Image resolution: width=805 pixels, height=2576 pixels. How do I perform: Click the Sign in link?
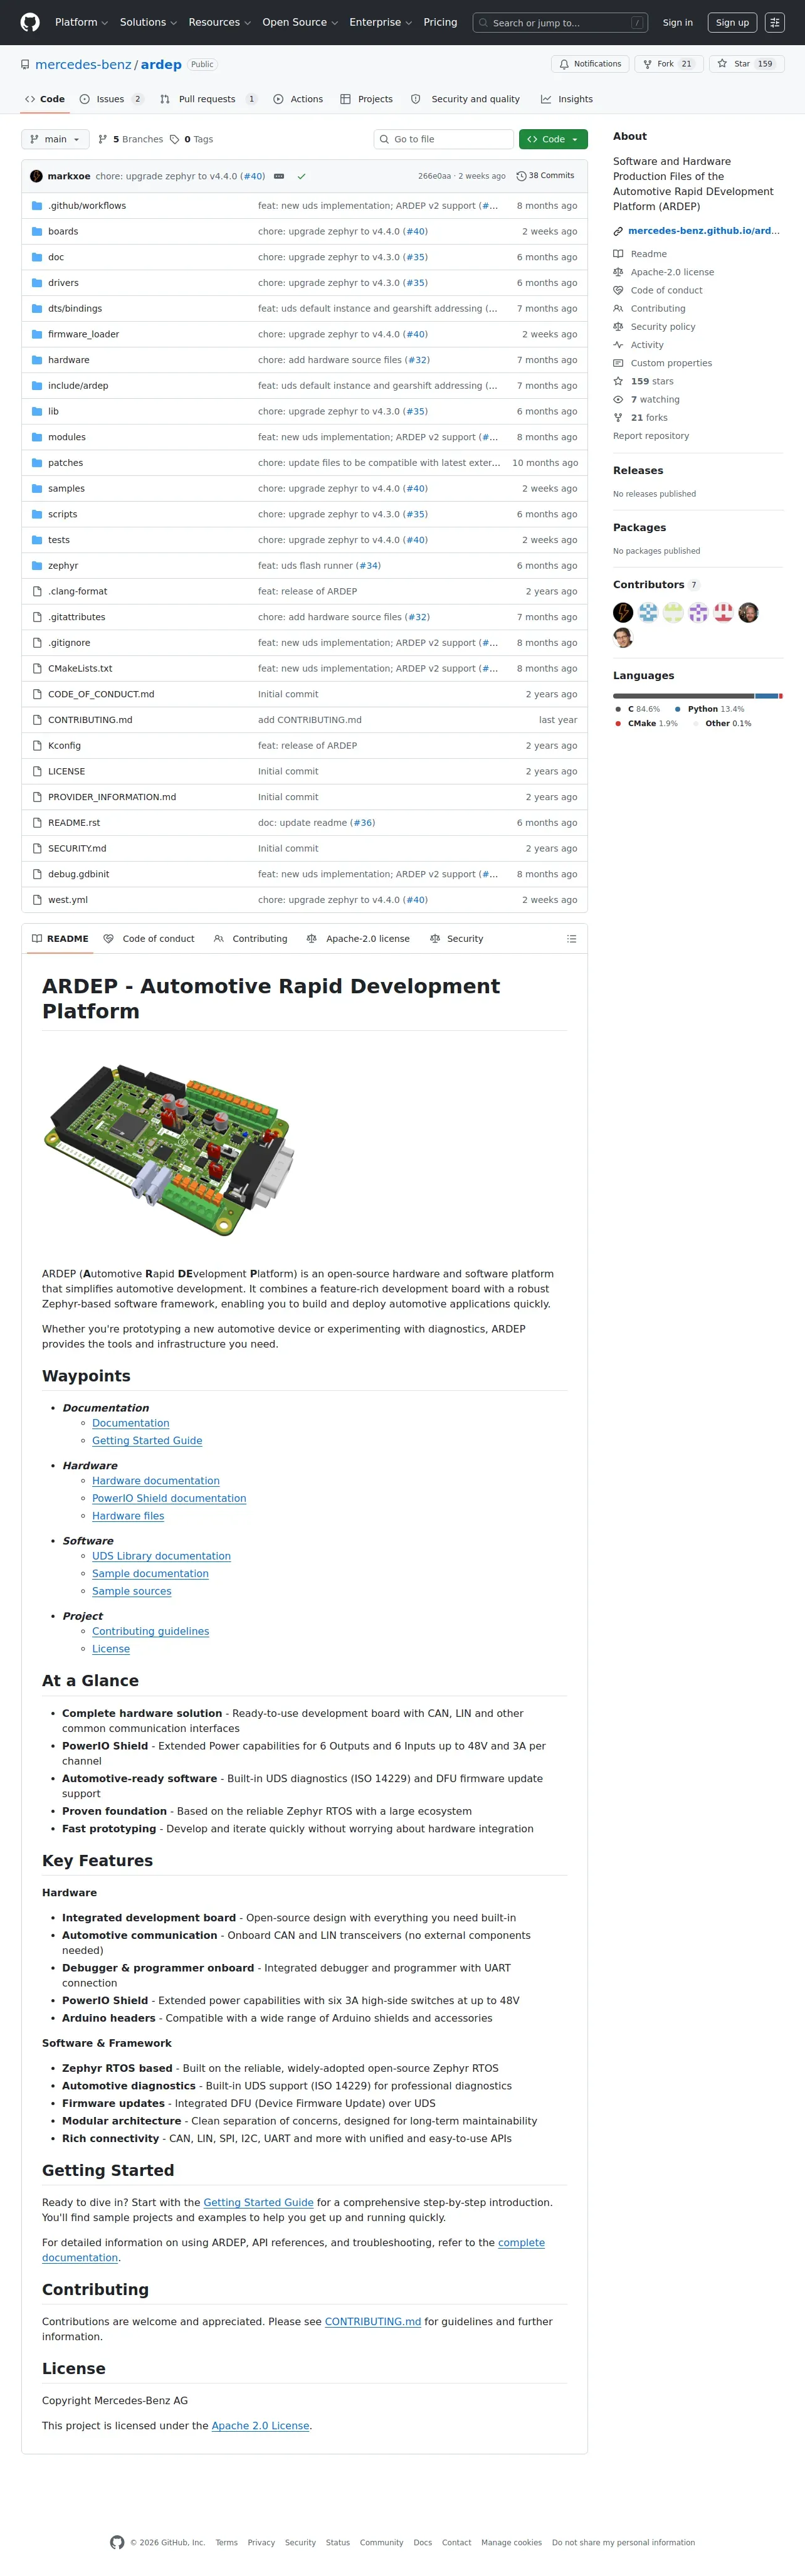pyautogui.click(x=678, y=22)
